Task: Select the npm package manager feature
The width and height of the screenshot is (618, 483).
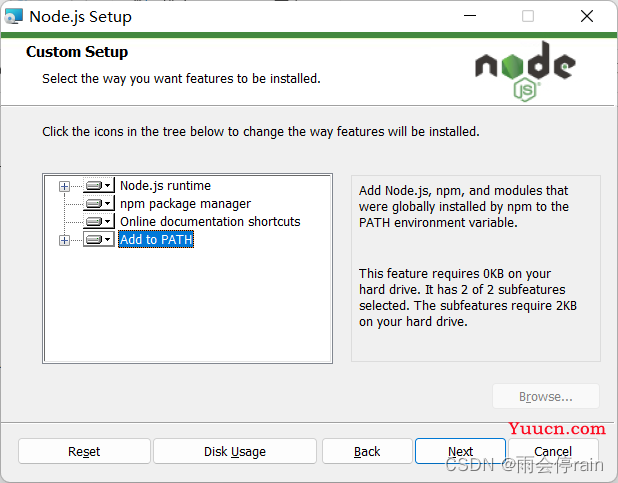Action: tap(185, 203)
